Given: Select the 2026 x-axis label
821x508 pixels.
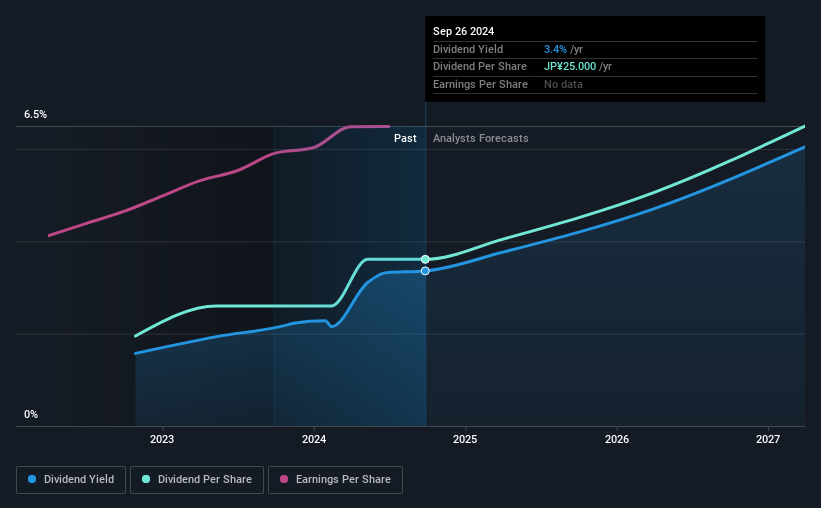Looking at the screenshot, I should click(x=617, y=439).
